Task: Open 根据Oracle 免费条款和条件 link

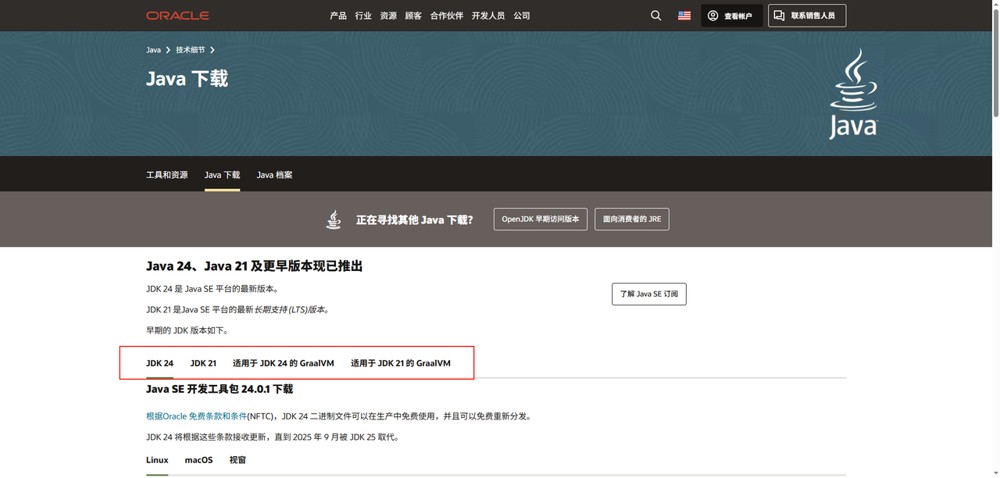Action: click(196, 416)
